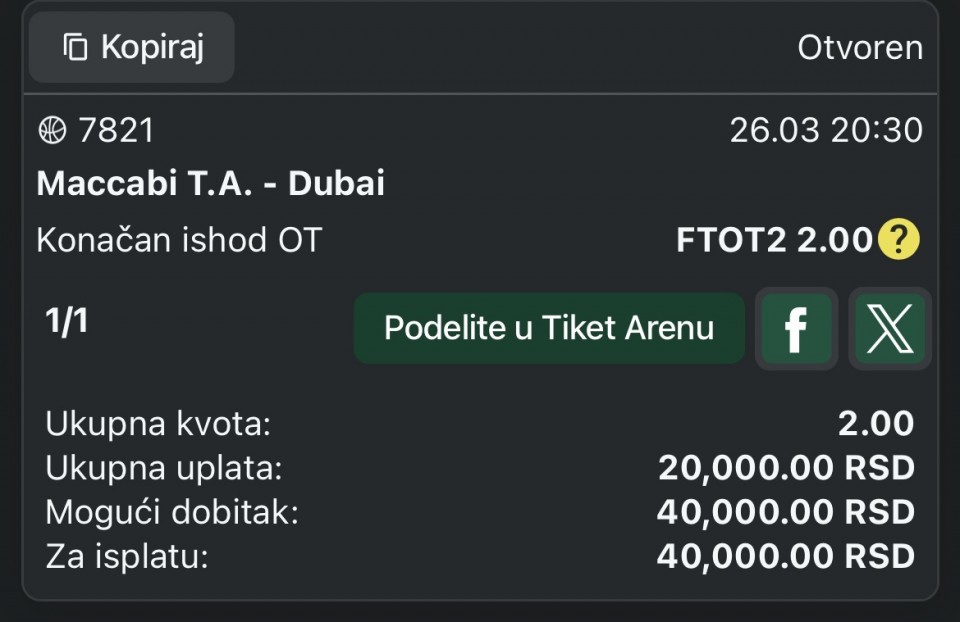
Task: Select the match code 7821
Action: point(117,130)
